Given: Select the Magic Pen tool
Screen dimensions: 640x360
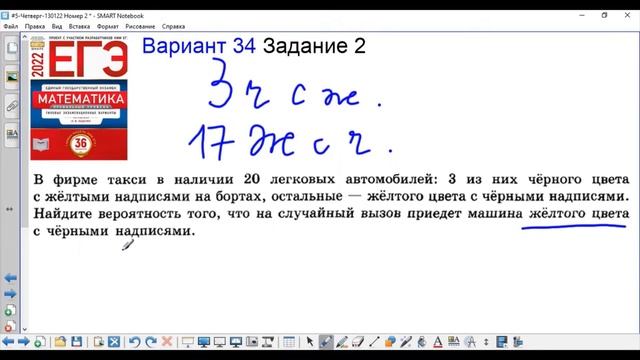Looking at the screenshot, I should click(406, 342).
